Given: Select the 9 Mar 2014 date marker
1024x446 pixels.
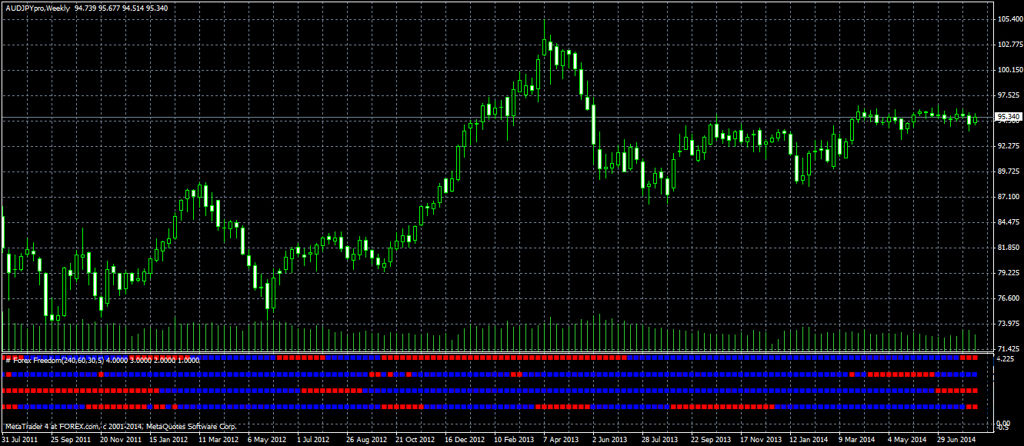Looking at the screenshot, I should point(860,439).
